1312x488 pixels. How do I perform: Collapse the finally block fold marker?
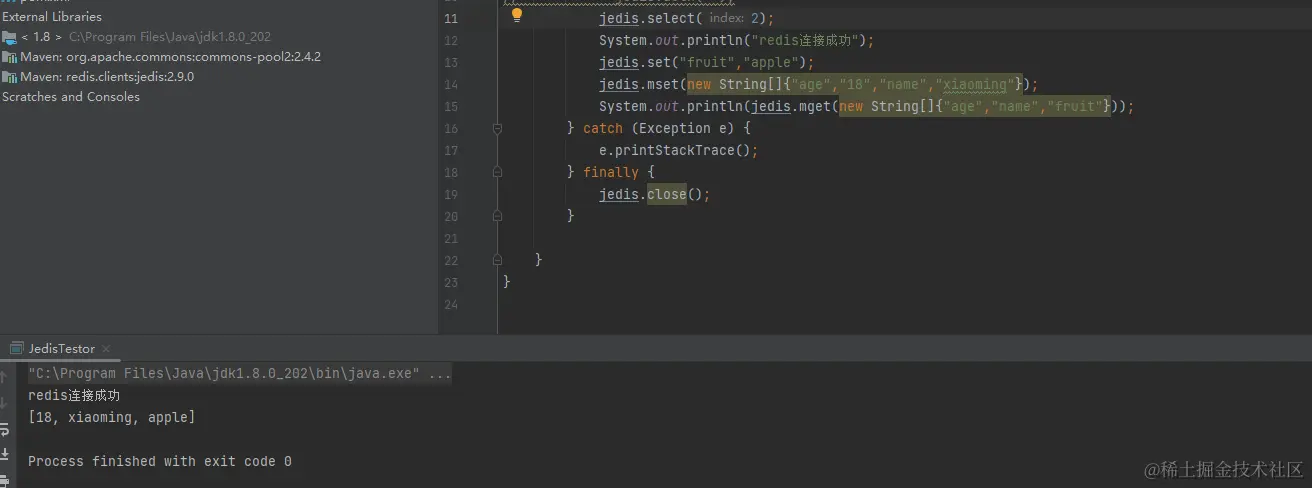click(498, 172)
